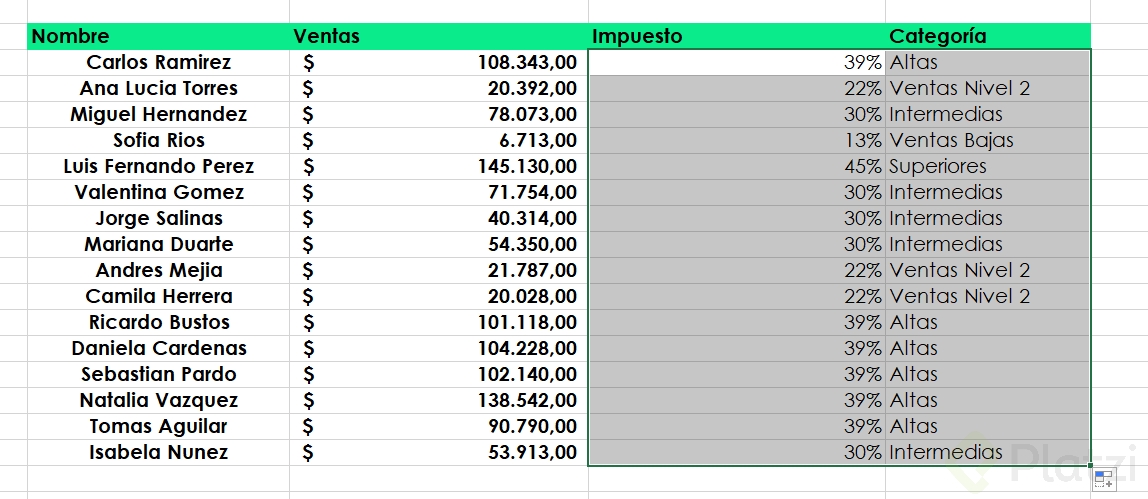Click the 53.913,00 sales amount cell

click(438, 452)
